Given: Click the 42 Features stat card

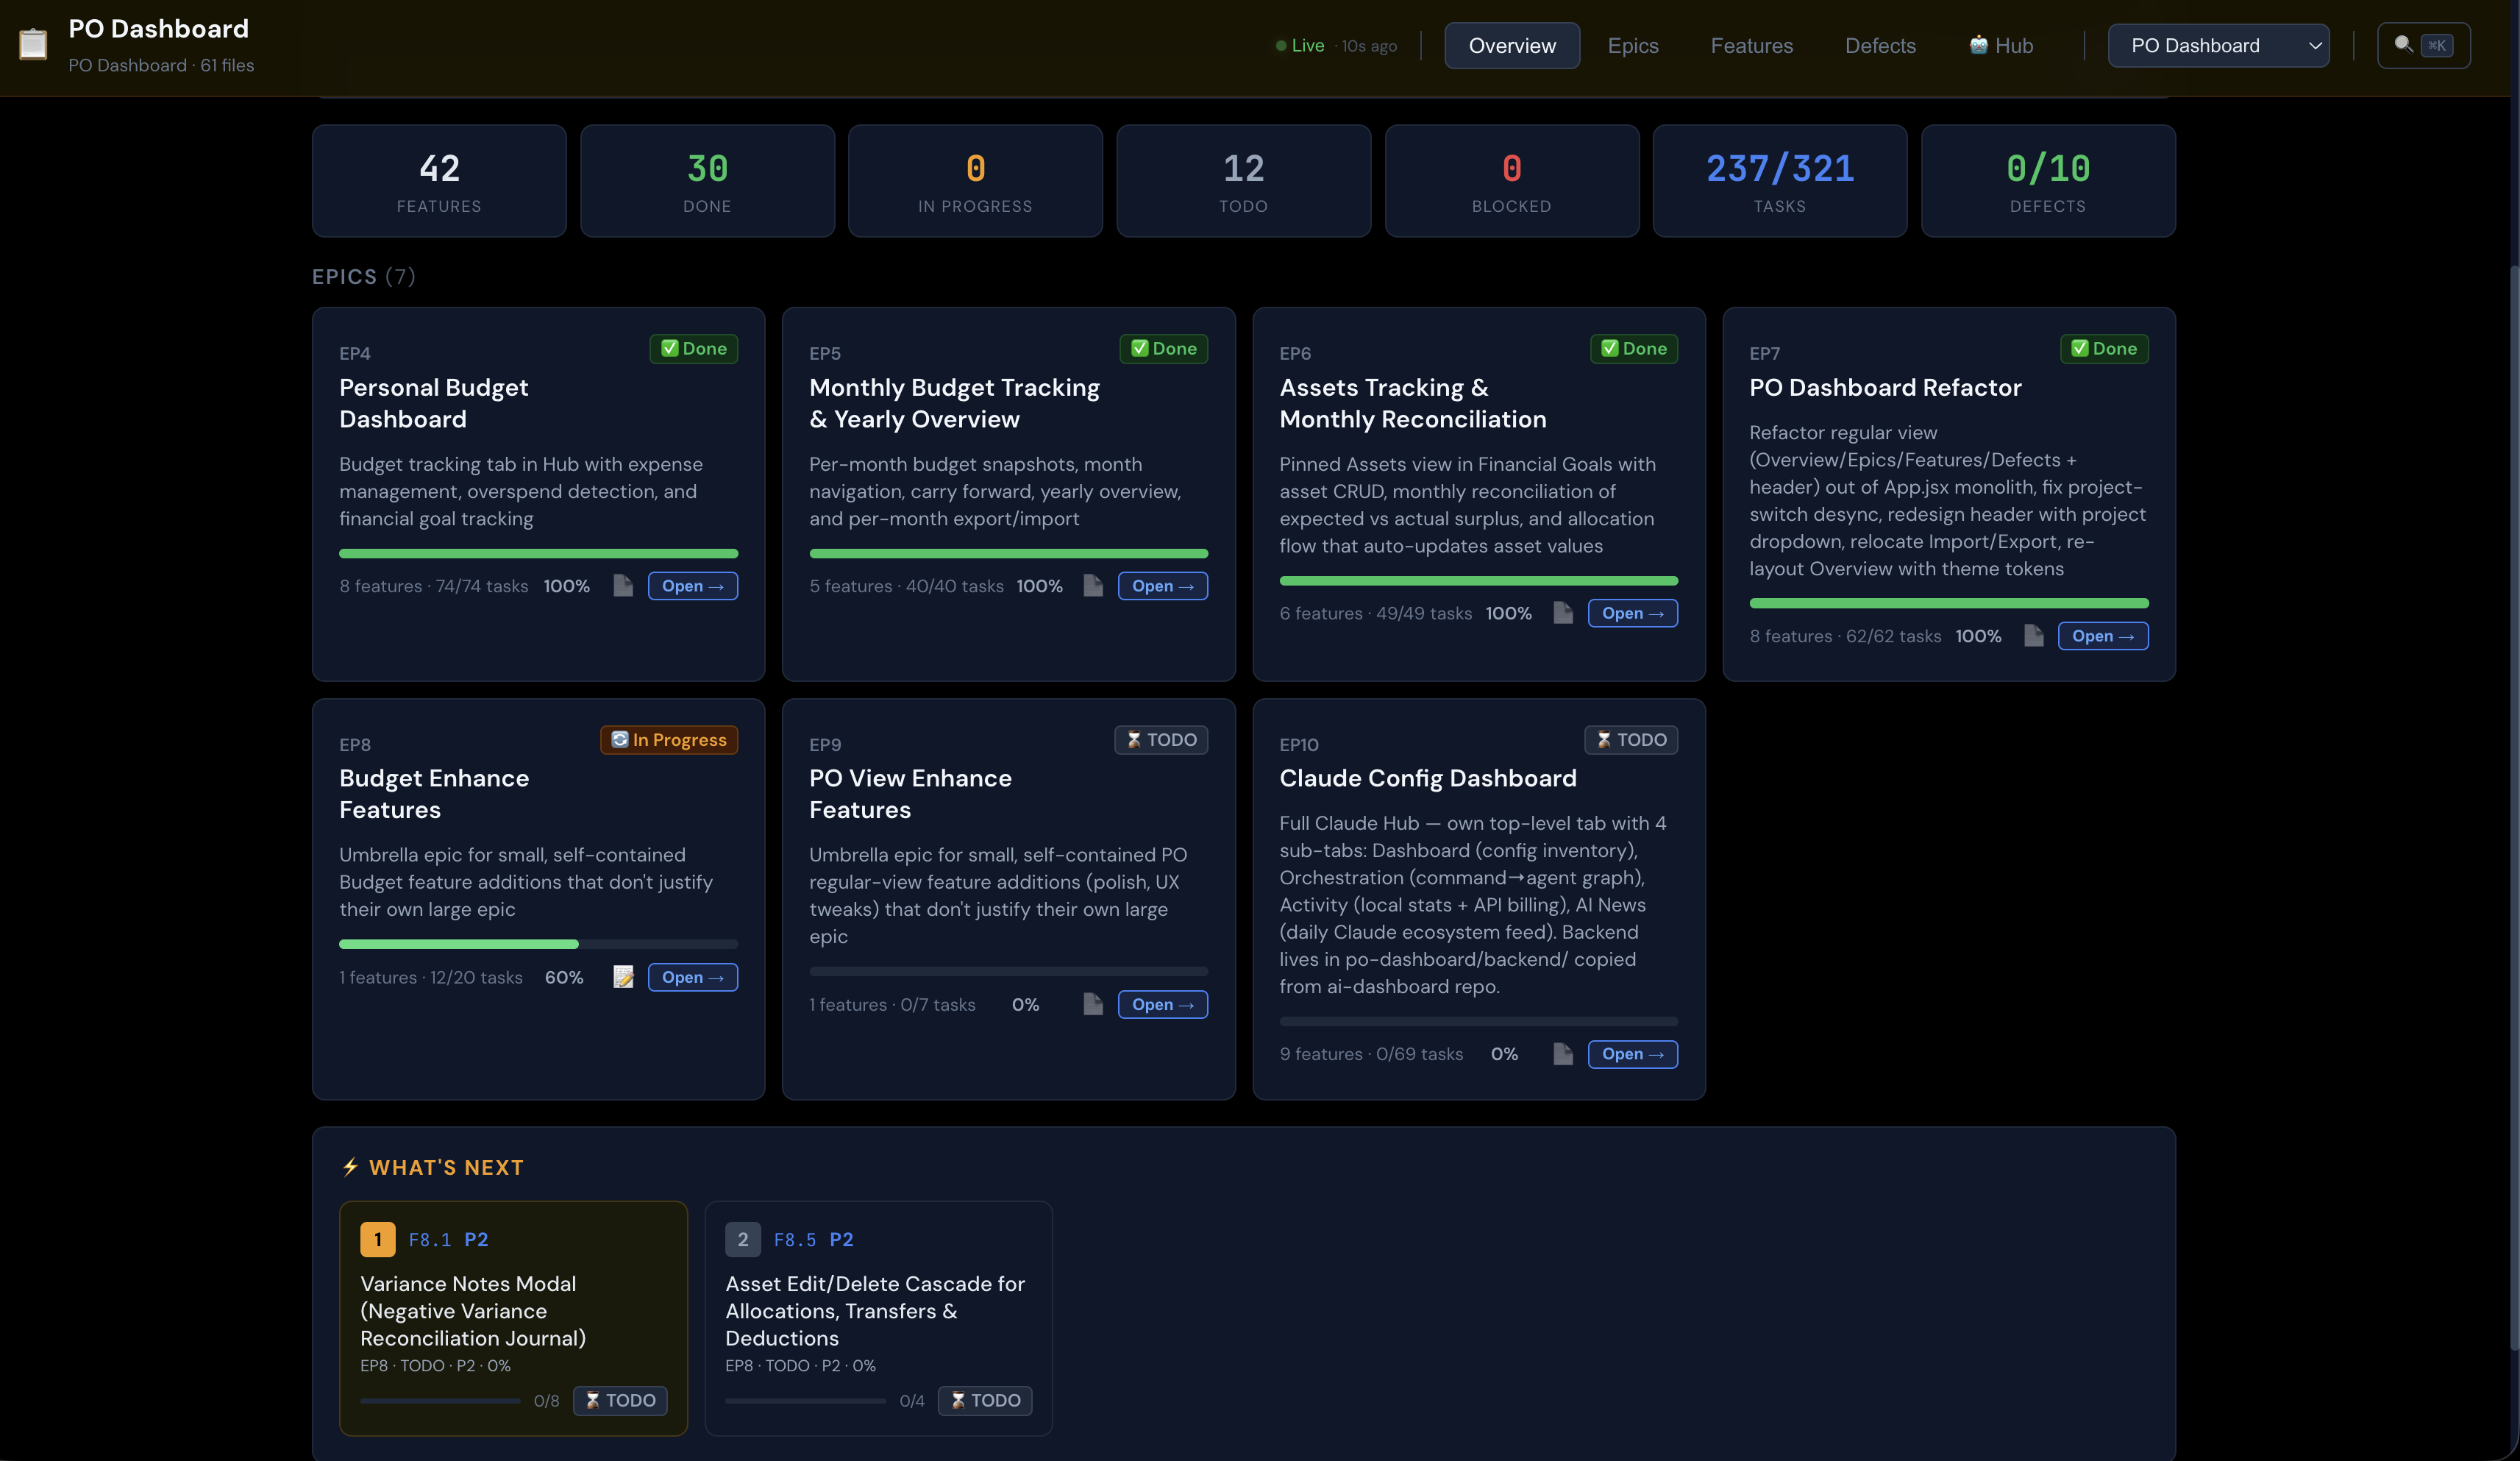Looking at the screenshot, I should pyautogui.click(x=439, y=181).
